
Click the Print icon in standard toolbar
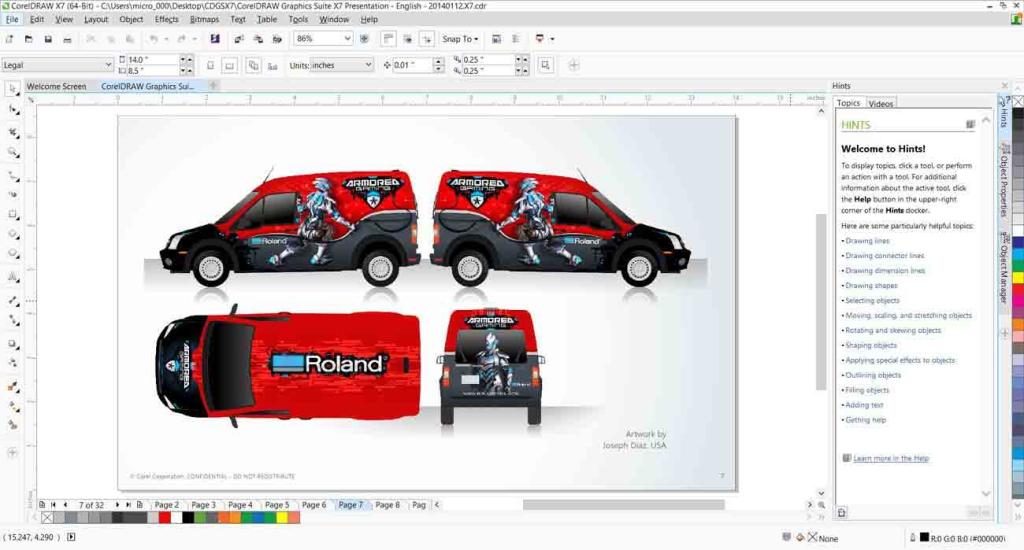pyautogui.click(x=68, y=39)
